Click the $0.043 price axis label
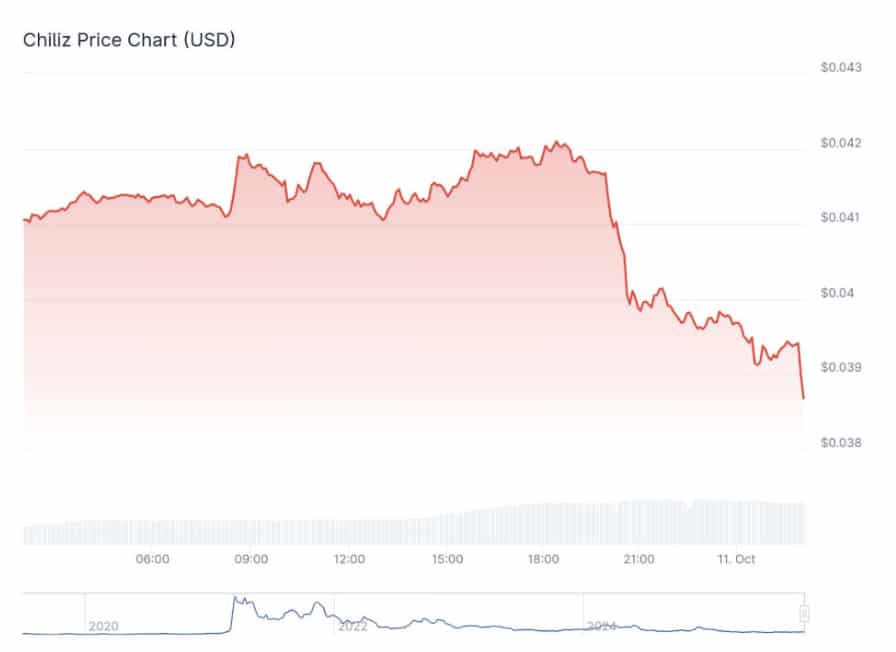This screenshot has height=652, width=896. pos(840,68)
